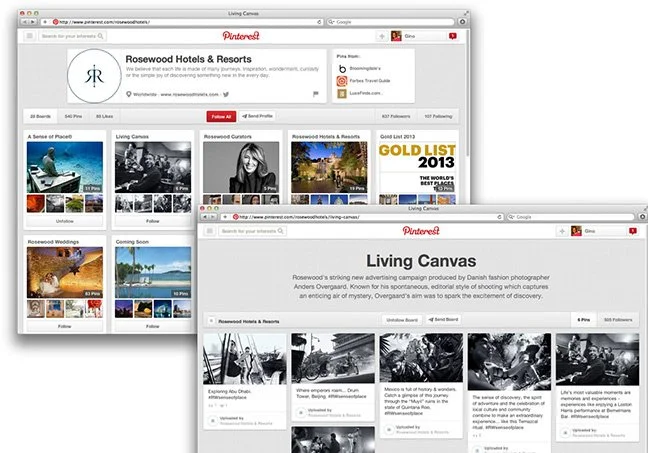The height and width of the screenshot is (453, 648).
Task: Open hamburger menu in Rosewood profile window
Action: [x=29, y=36]
